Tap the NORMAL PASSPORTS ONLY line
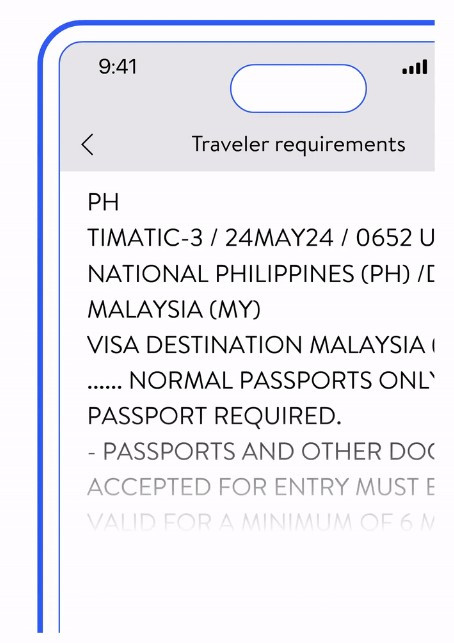454x643 pixels. click(261, 381)
